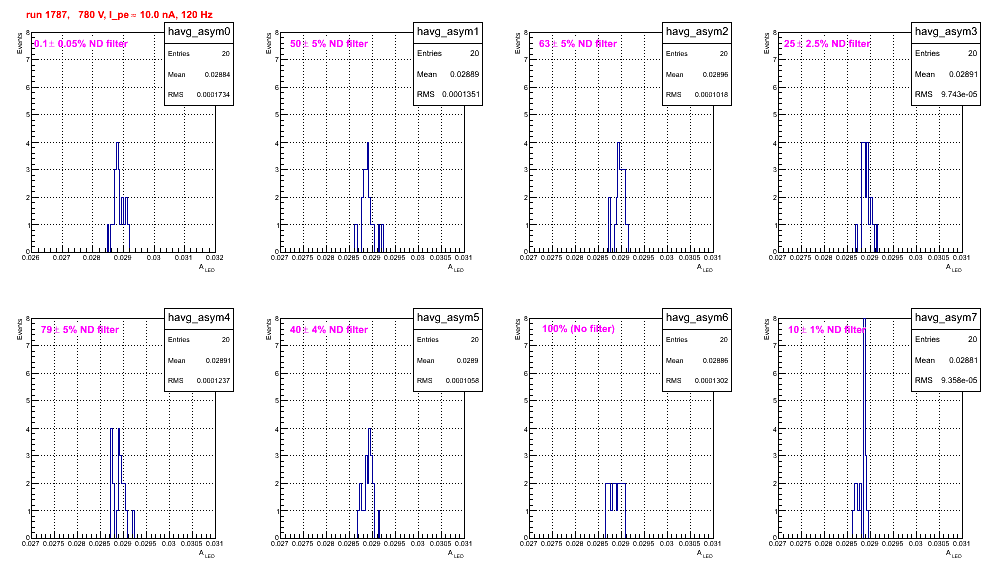Click the tall histogram peak in havg_asym7 plot
The height and width of the screenshot is (572, 996).
(865, 426)
